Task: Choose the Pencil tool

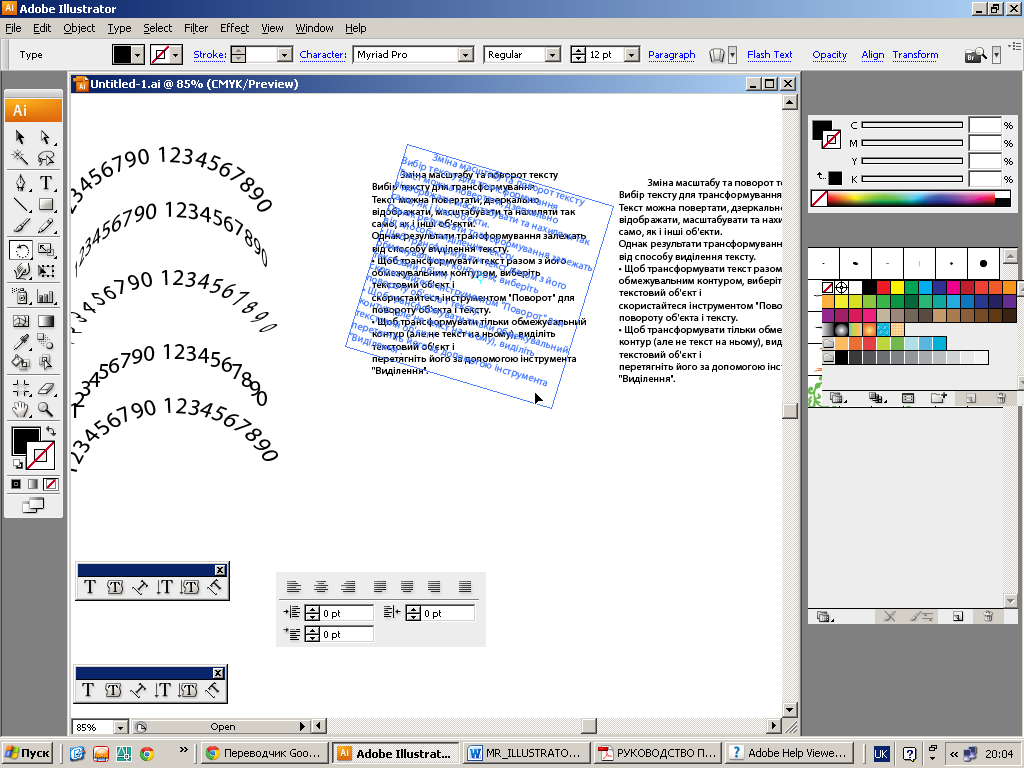Action: 45,226
